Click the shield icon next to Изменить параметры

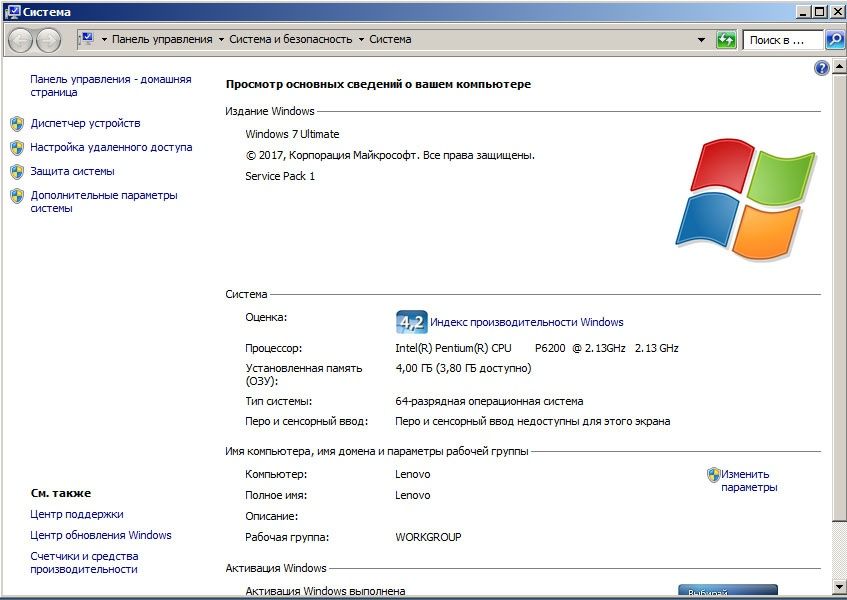(x=714, y=475)
